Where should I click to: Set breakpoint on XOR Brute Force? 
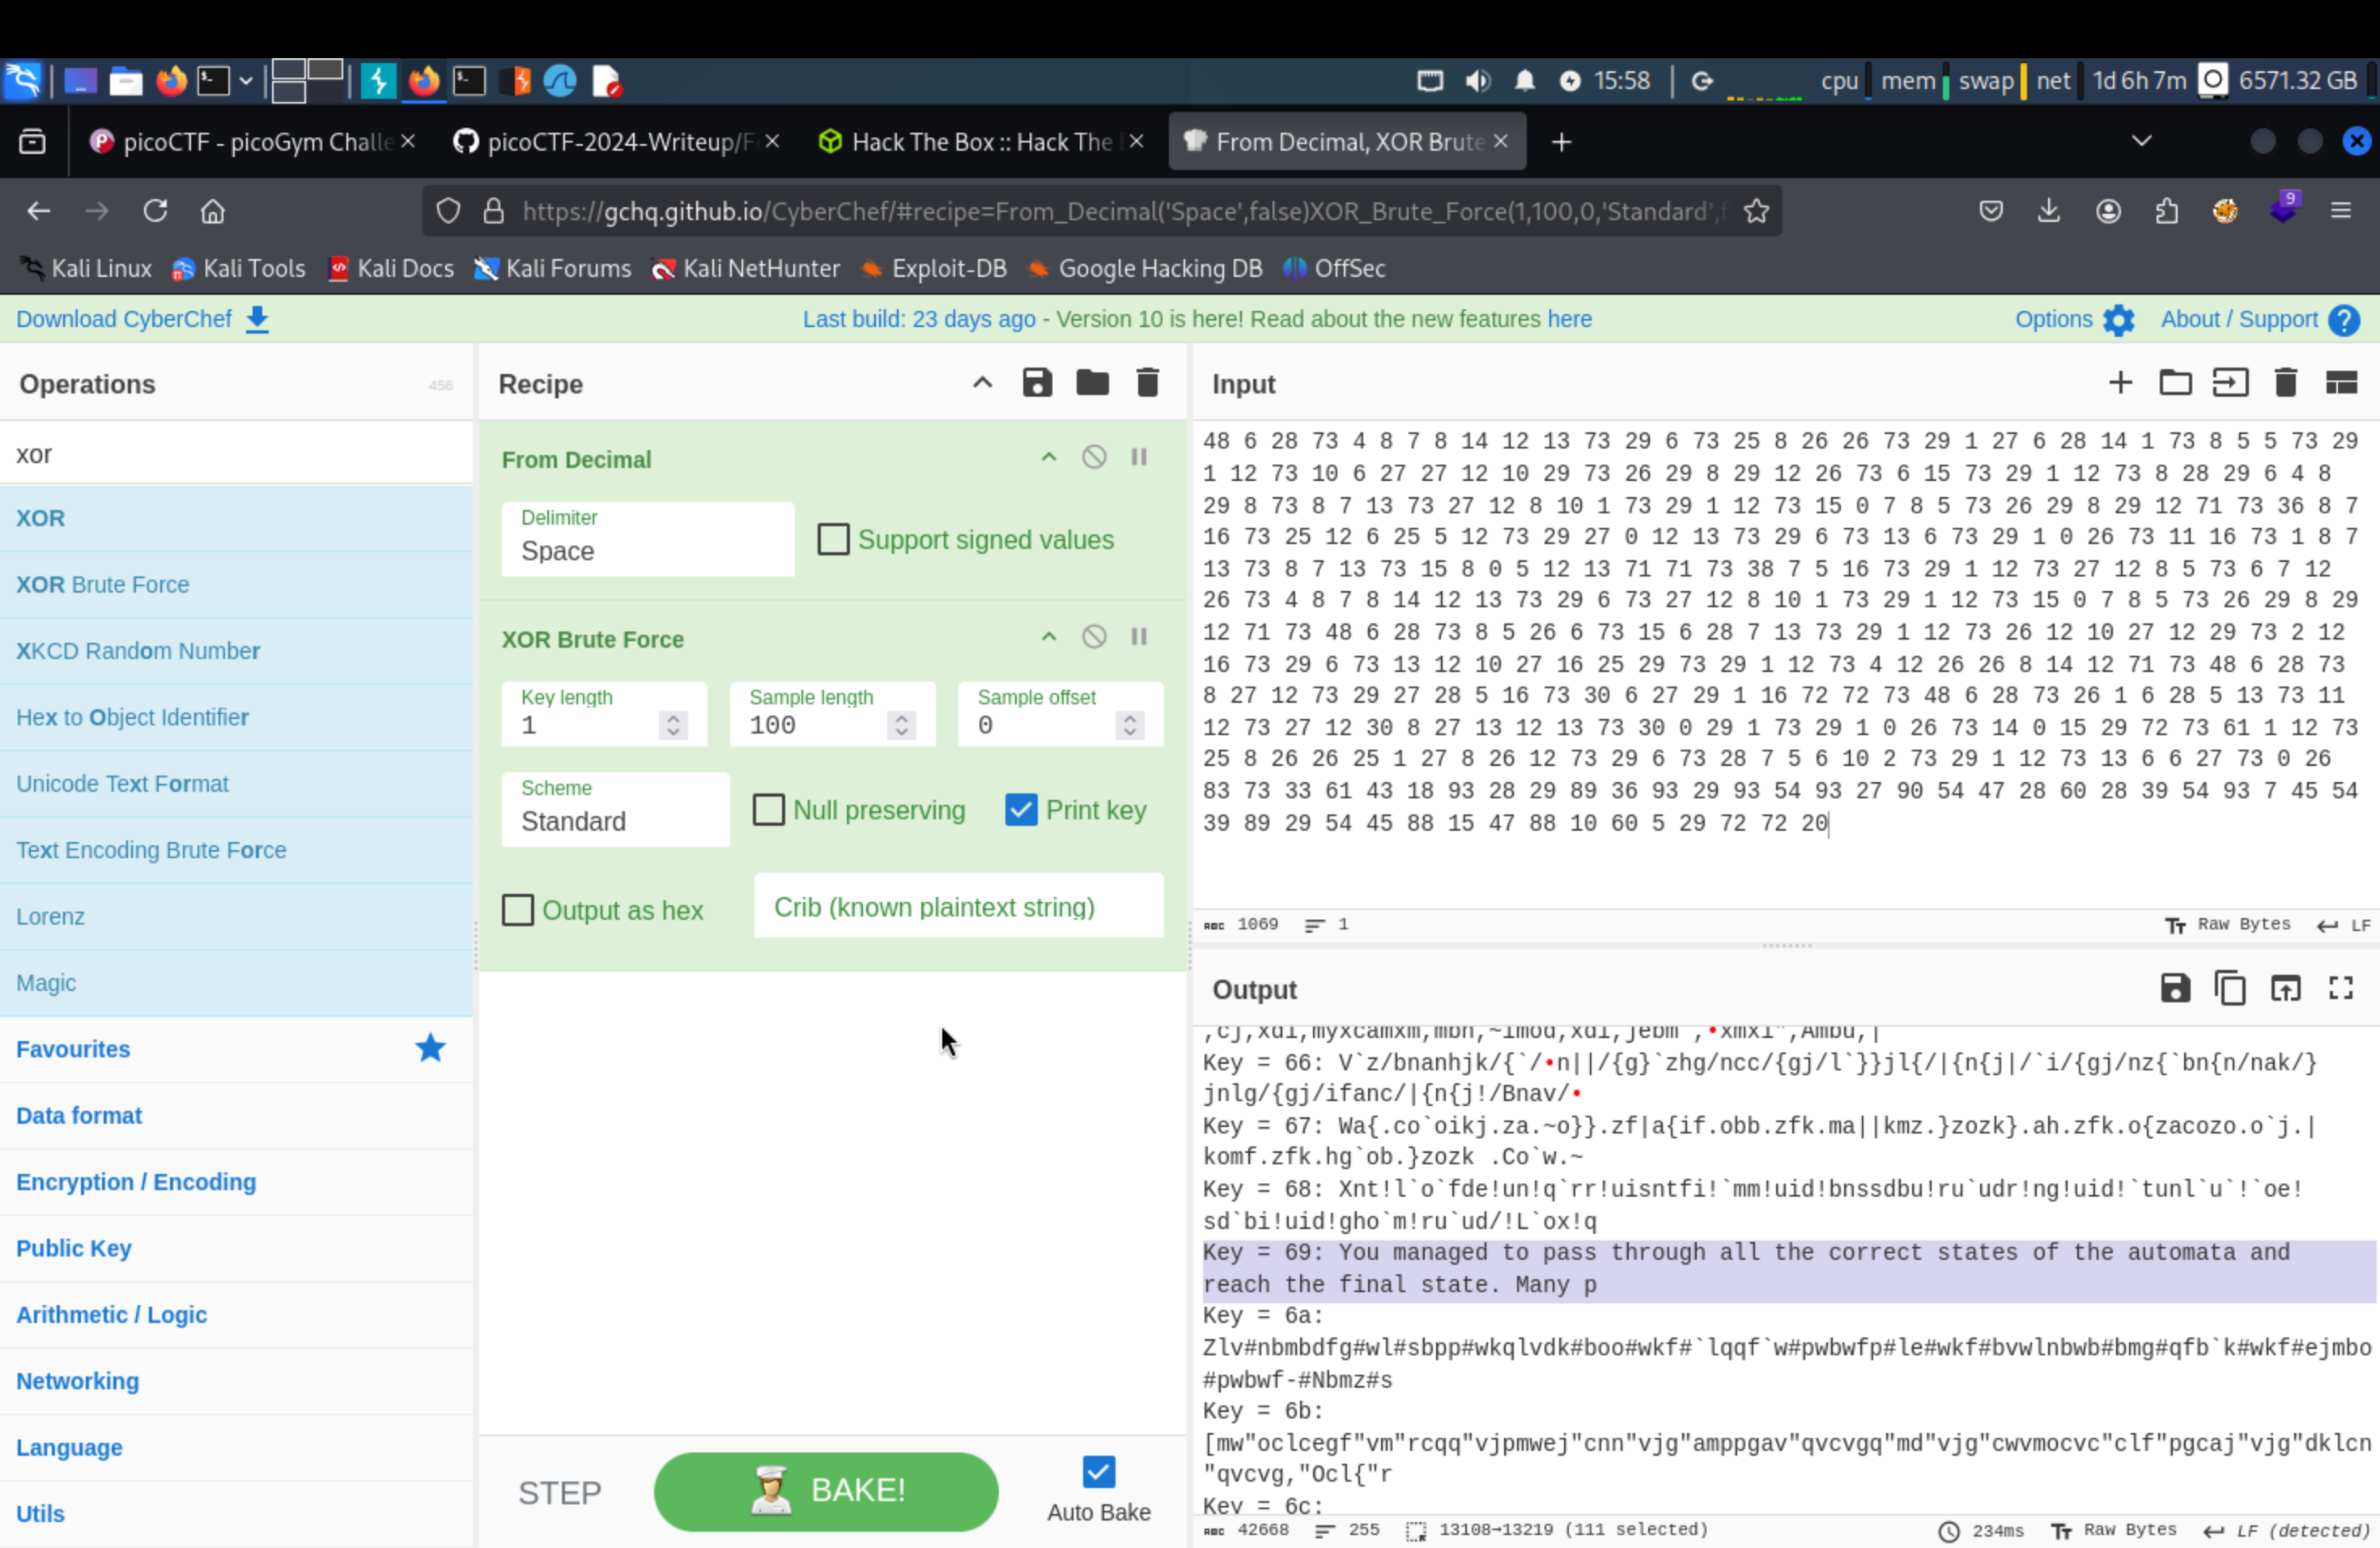(x=1139, y=638)
